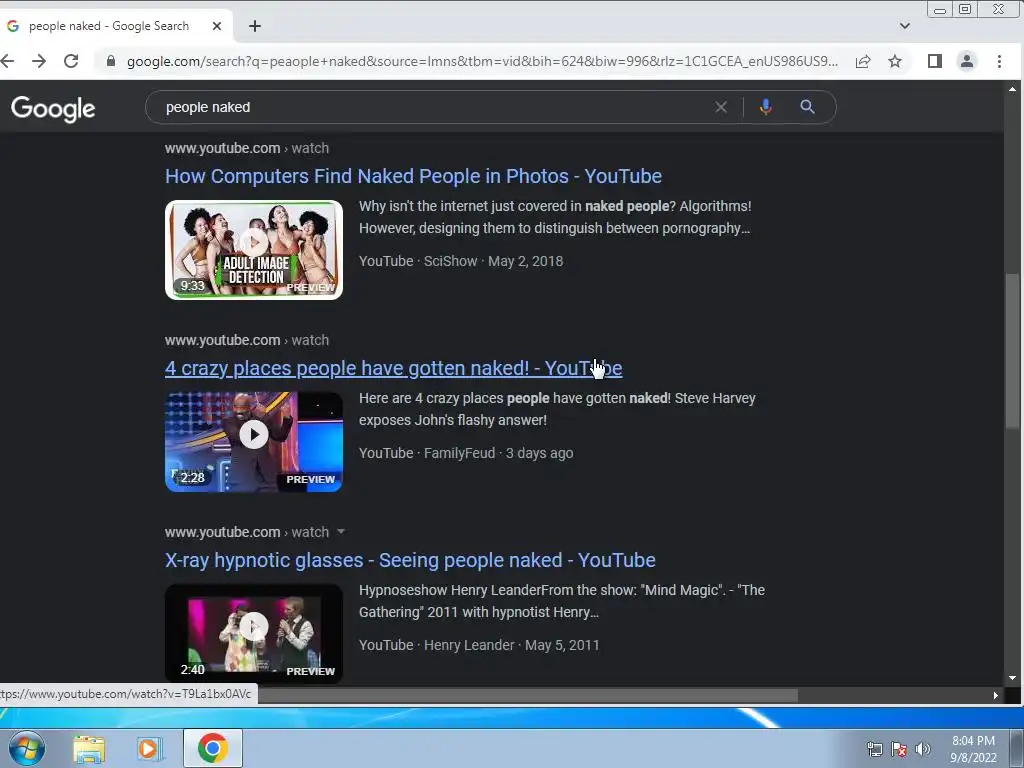Screen dimensions: 1024x768
Task: Click inside the Google search input field
Action: (x=431, y=107)
